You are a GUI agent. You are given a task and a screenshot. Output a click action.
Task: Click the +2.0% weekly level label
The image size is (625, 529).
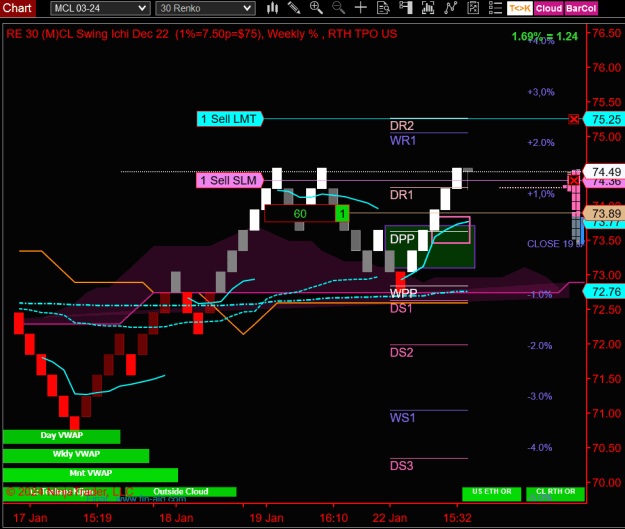[x=541, y=143]
